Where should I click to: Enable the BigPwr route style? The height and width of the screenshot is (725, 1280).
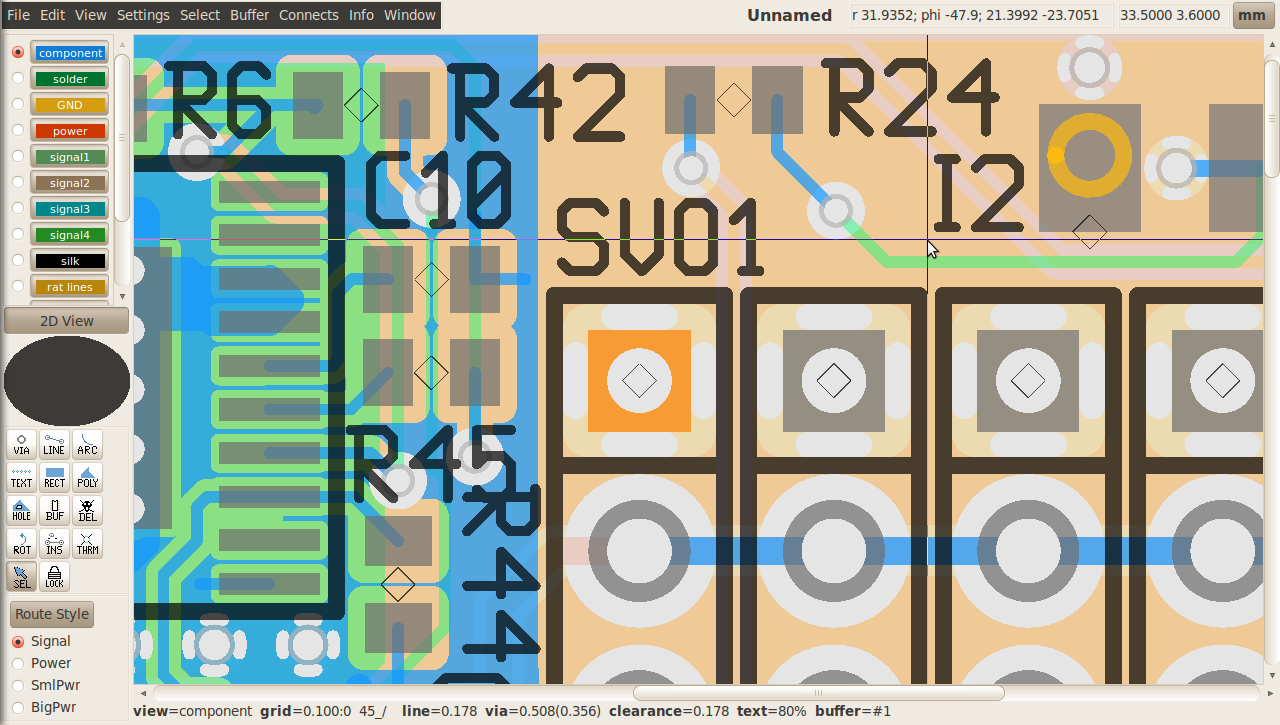(18, 707)
